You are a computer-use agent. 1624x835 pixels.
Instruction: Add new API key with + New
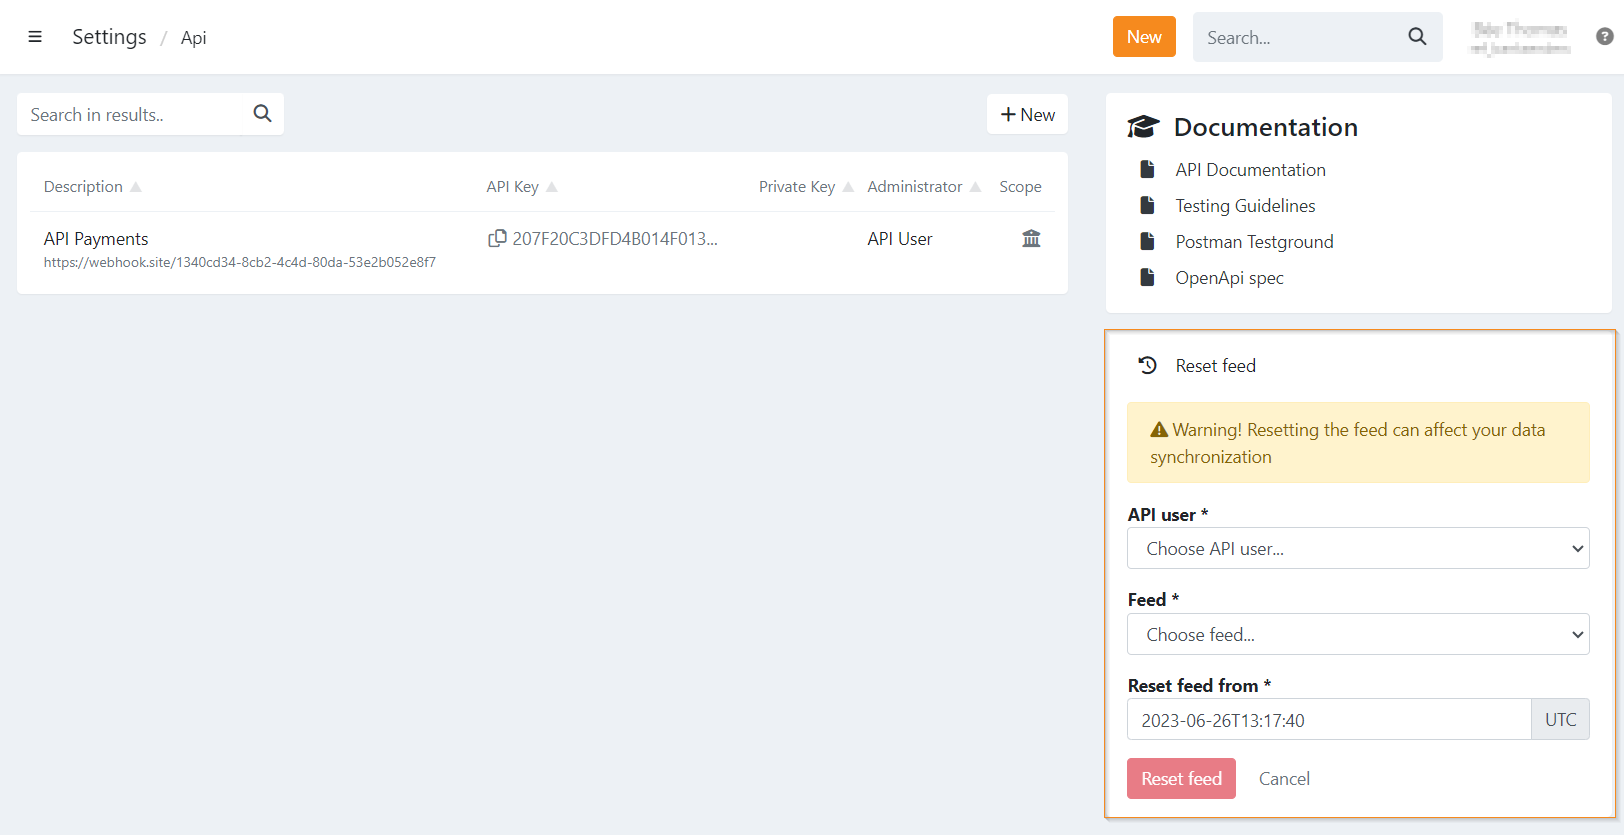coord(1027,115)
